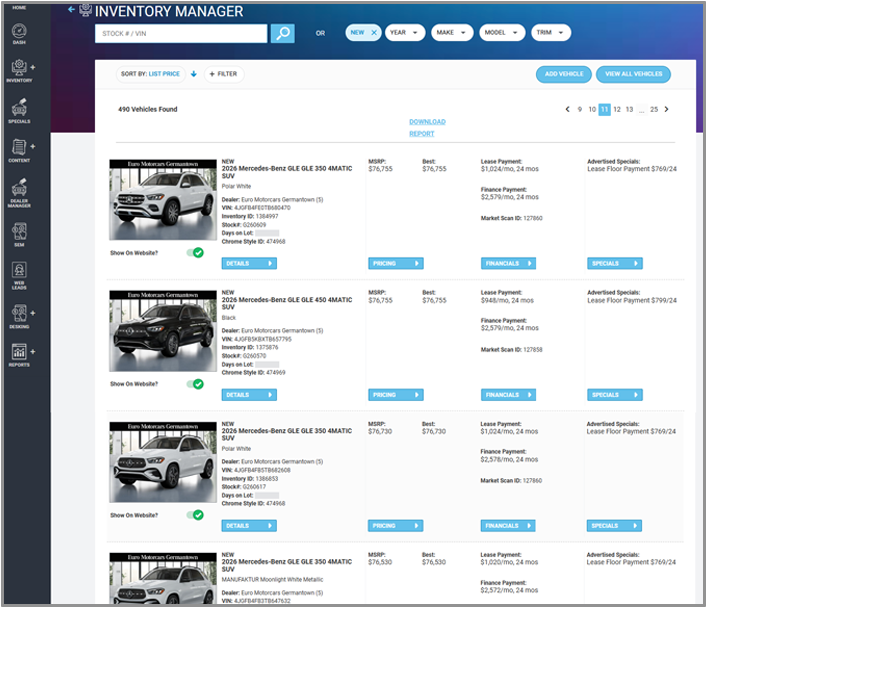878x697 pixels.
Task: Open Specials for the $76,755 GLE 350
Action: point(615,263)
